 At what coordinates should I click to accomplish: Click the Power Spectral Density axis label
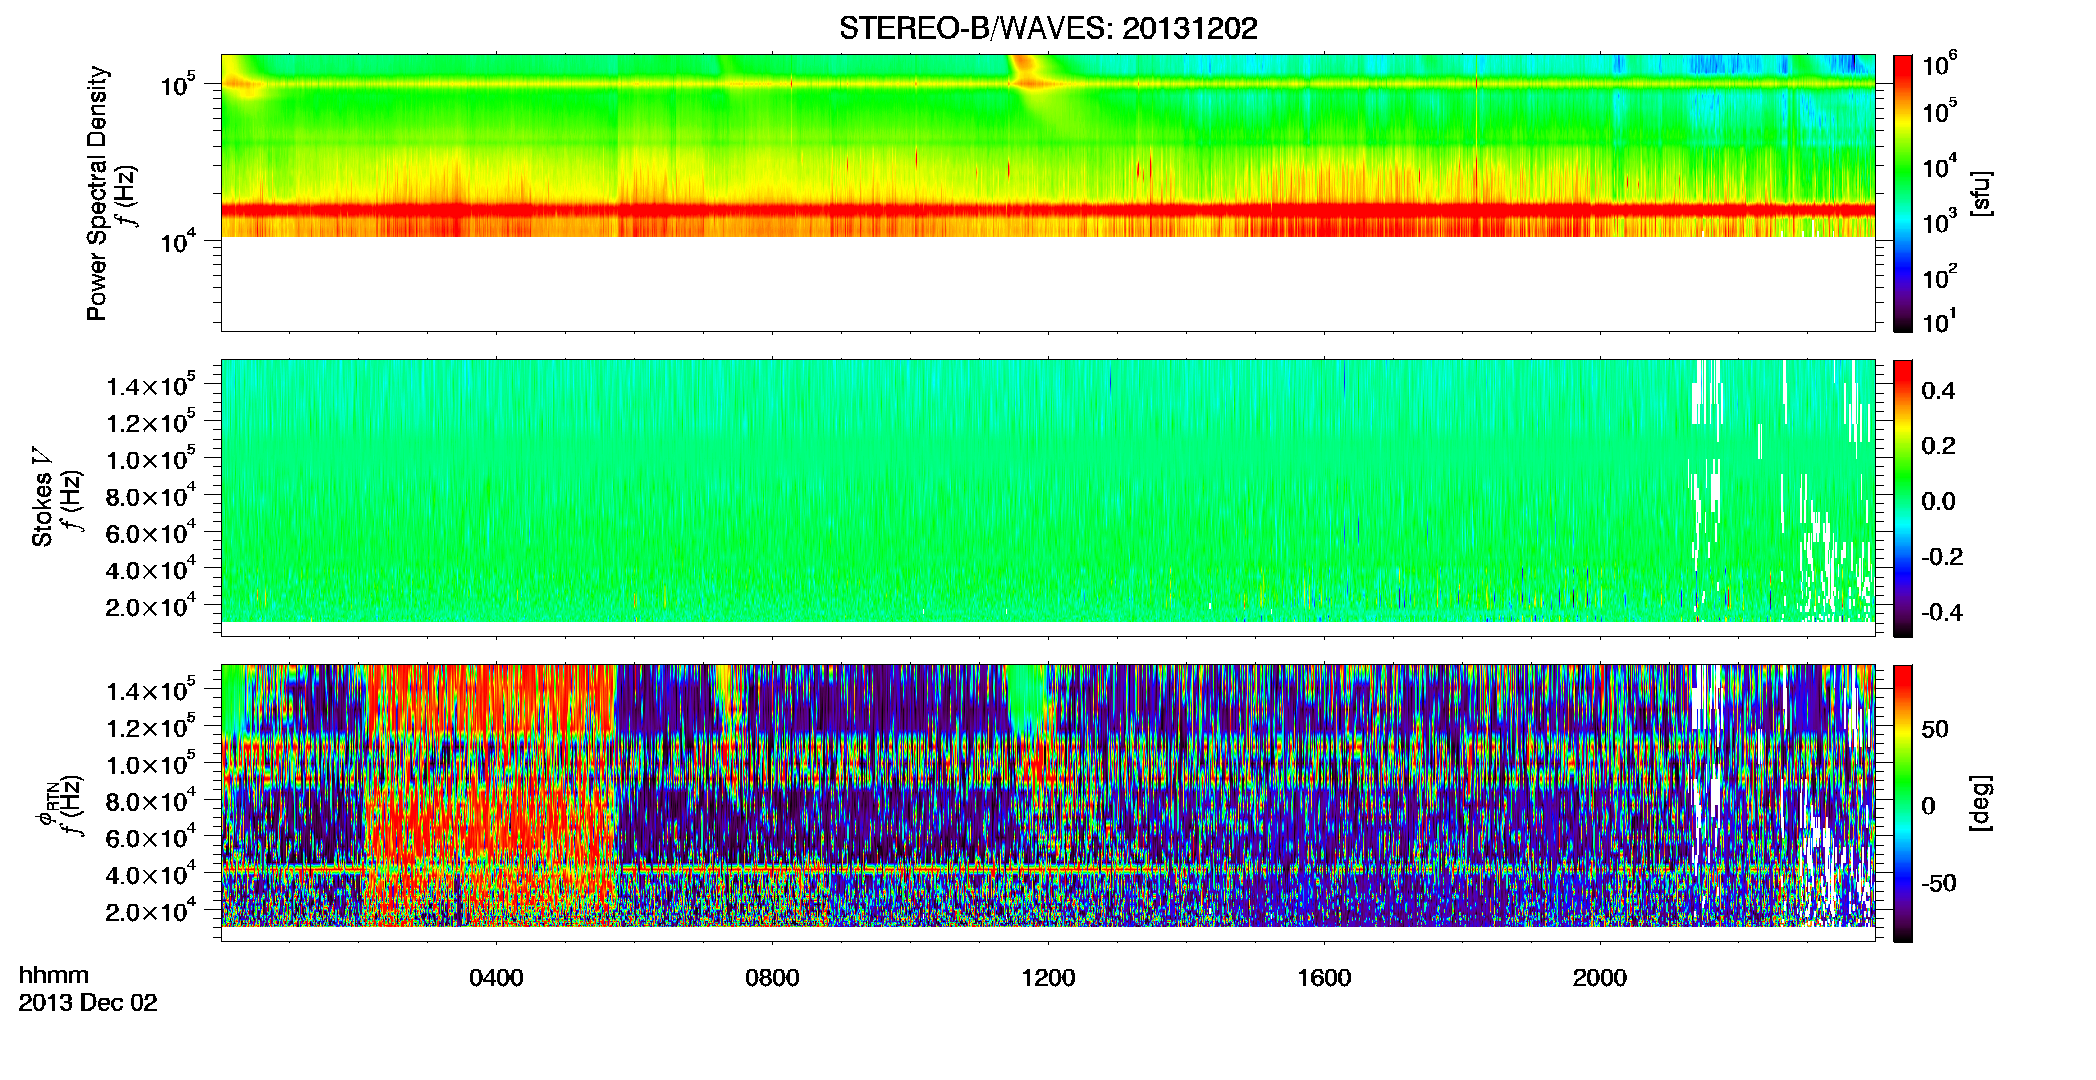[x=97, y=193]
